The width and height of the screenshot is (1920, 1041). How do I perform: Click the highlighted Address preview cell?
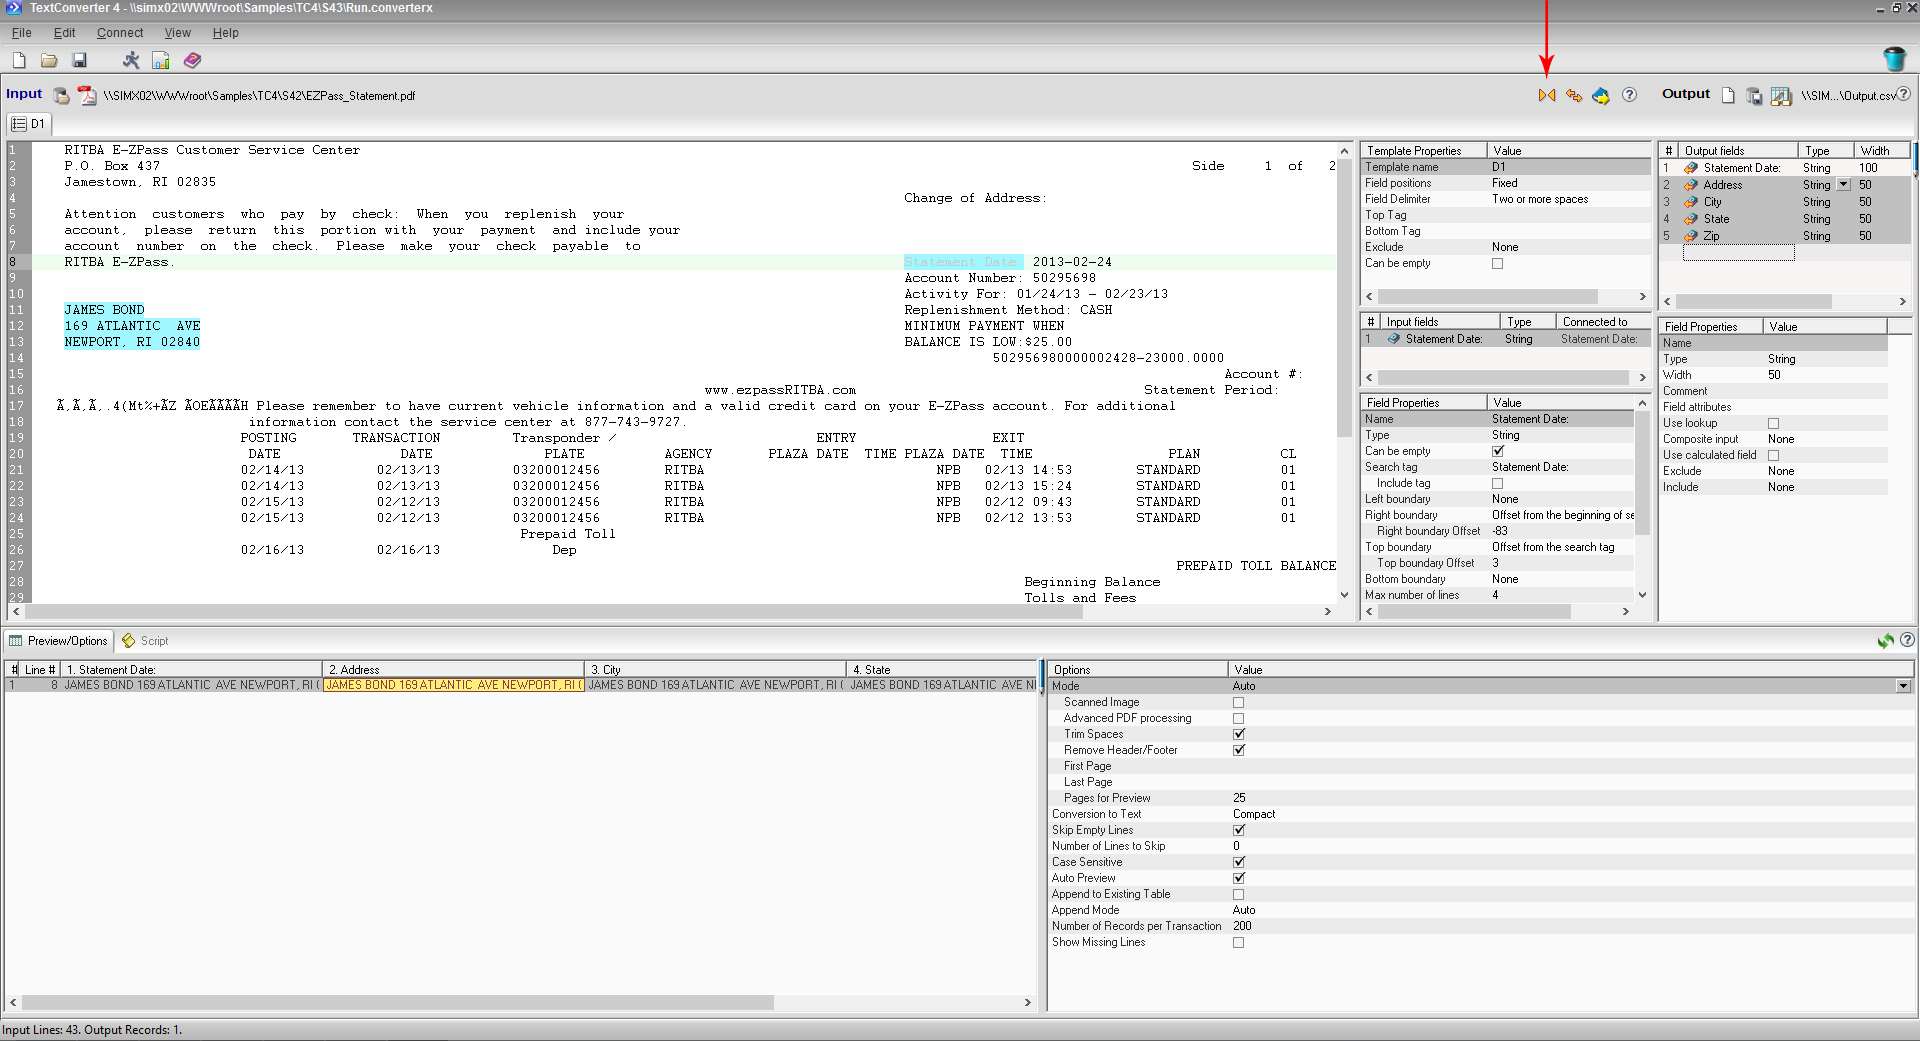[x=453, y=685]
